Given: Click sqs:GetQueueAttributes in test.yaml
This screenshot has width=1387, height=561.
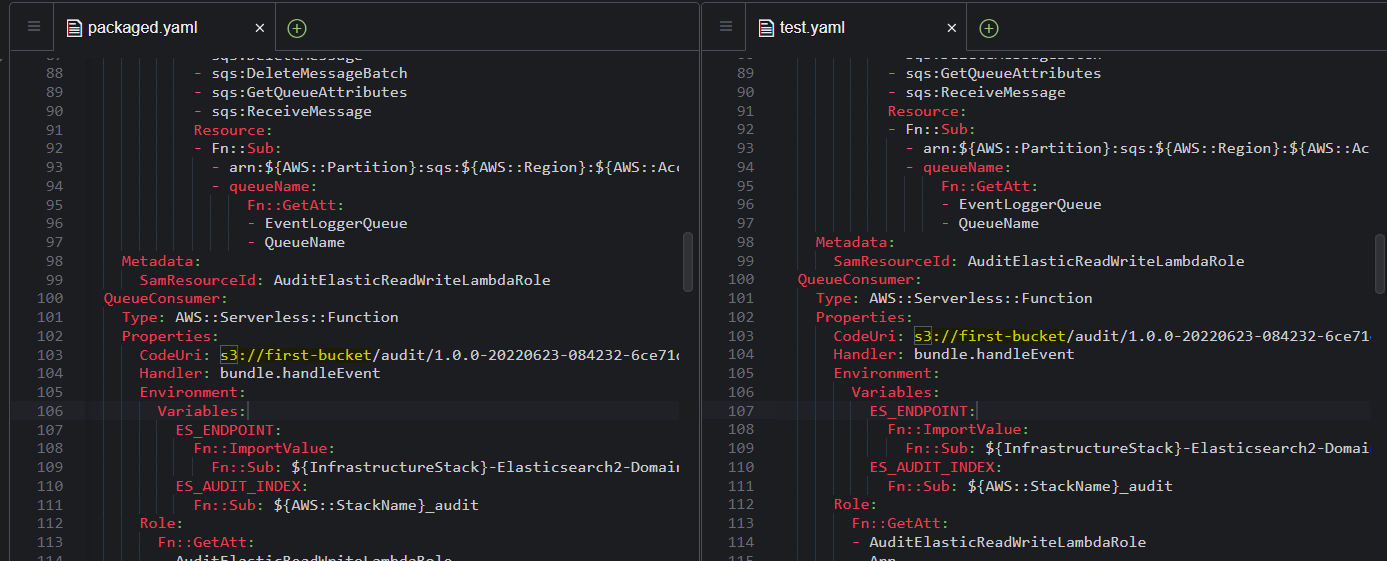Looking at the screenshot, I should coord(1003,73).
